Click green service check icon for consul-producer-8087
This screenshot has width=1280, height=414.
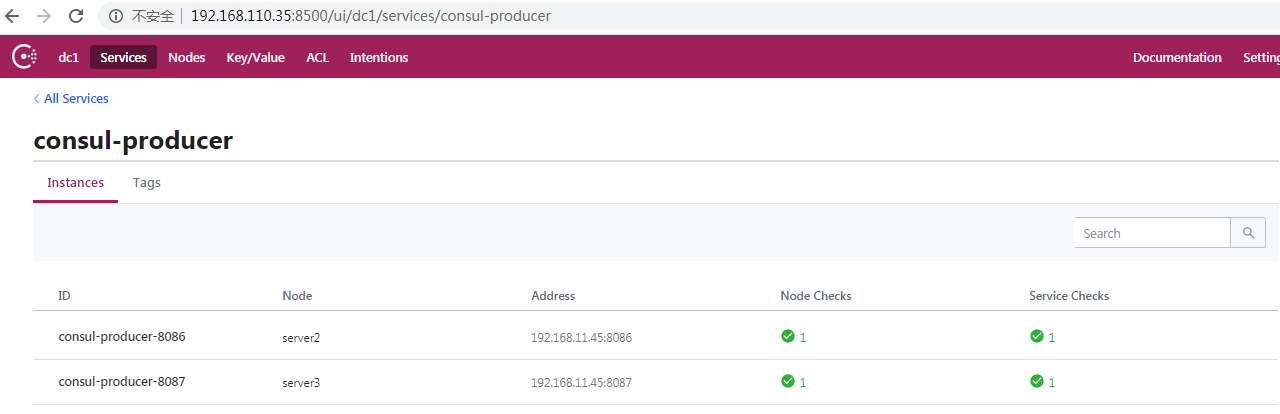[1036, 381]
